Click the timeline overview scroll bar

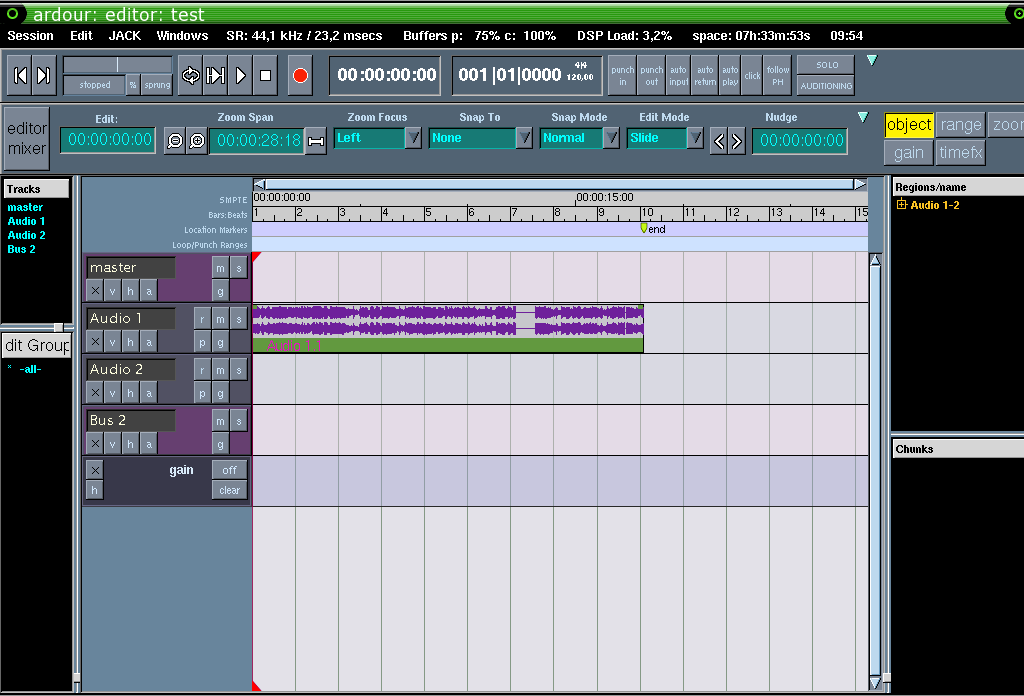pyautogui.click(x=560, y=185)
